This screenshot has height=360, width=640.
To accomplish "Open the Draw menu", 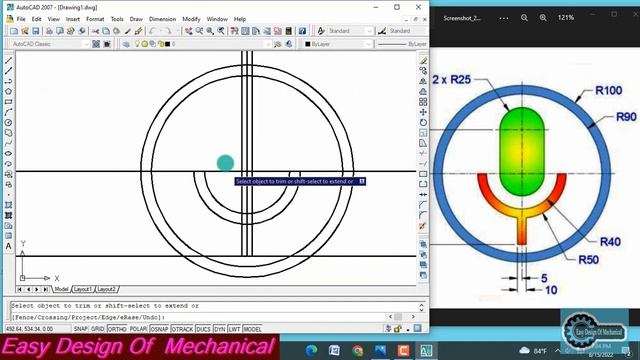I will pos(136,19).
